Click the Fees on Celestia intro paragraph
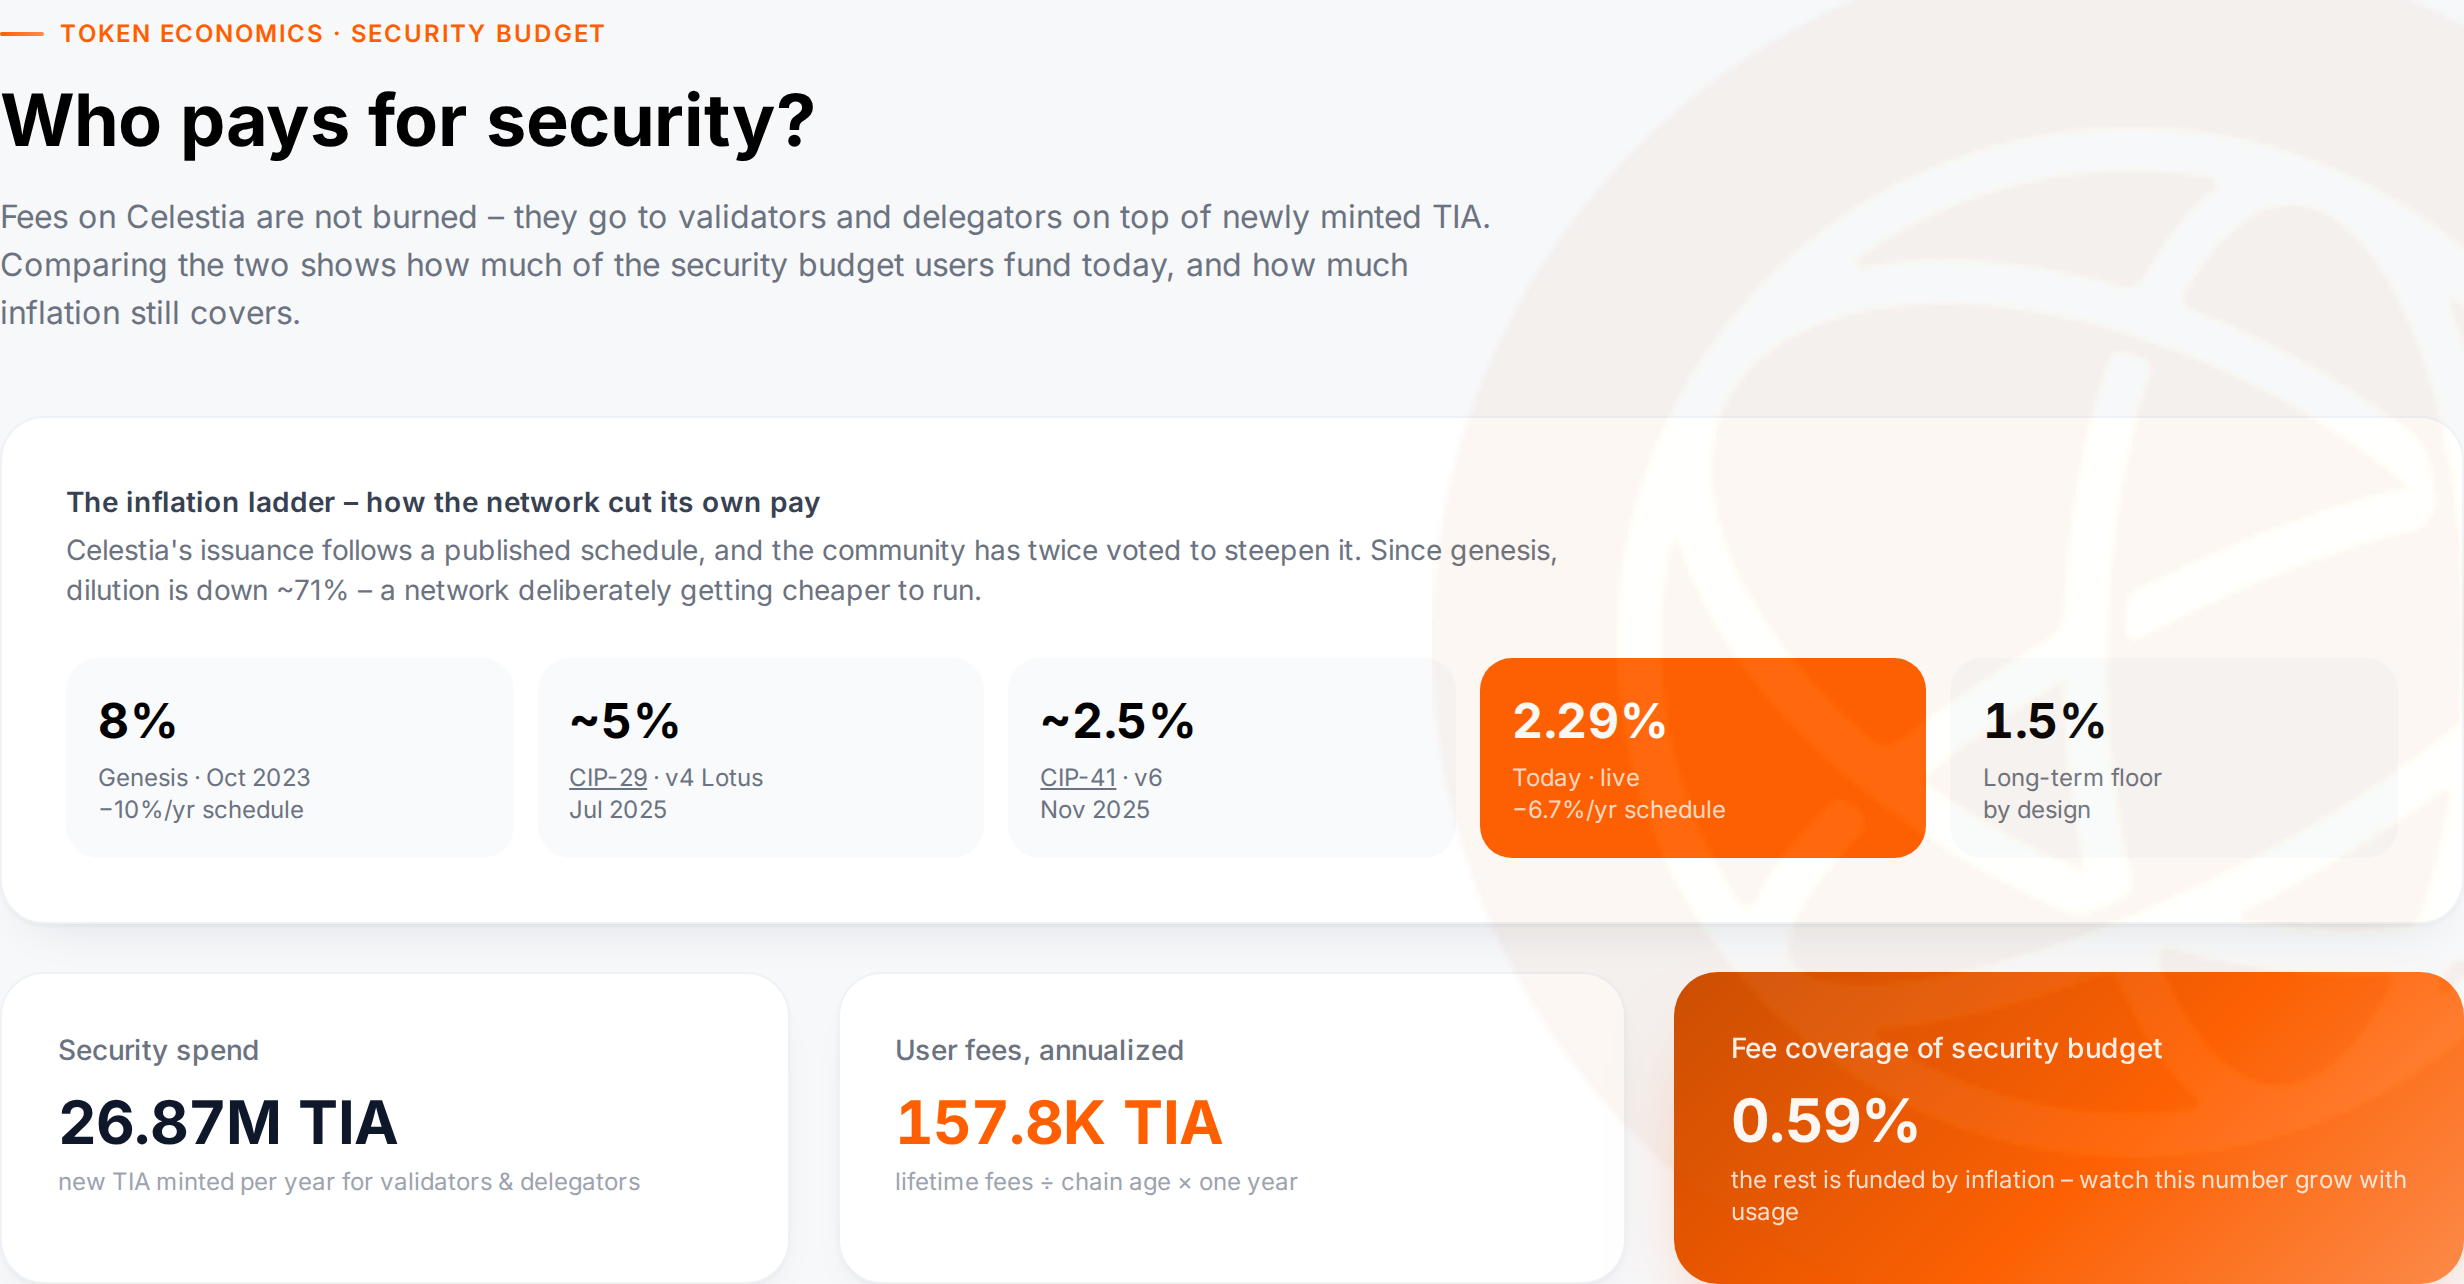 (745, 265)
